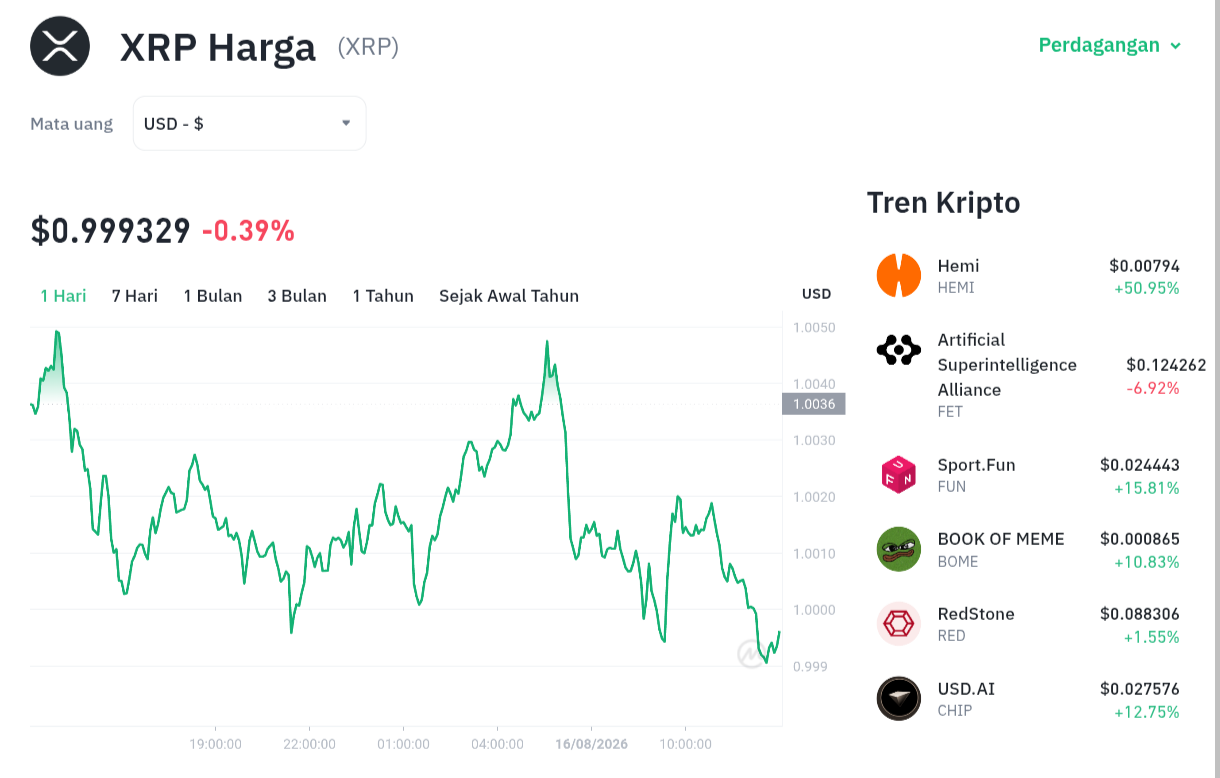Select the Artificial Superintelligence Alliance FET icon

point(899,350)
